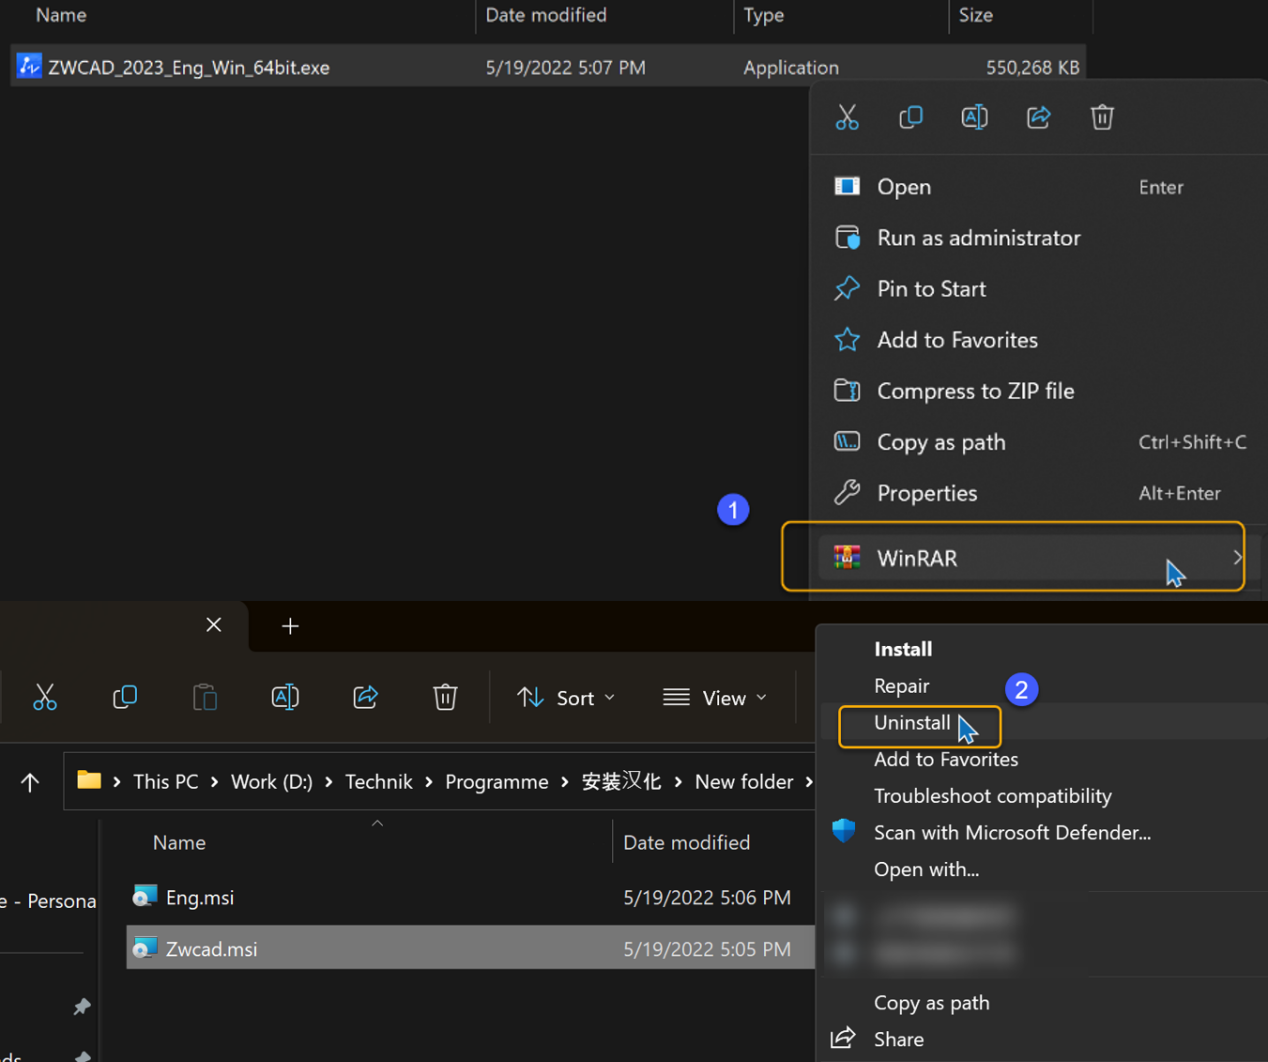
Task: Choose Run as administrator
Action: [1038, 238]
